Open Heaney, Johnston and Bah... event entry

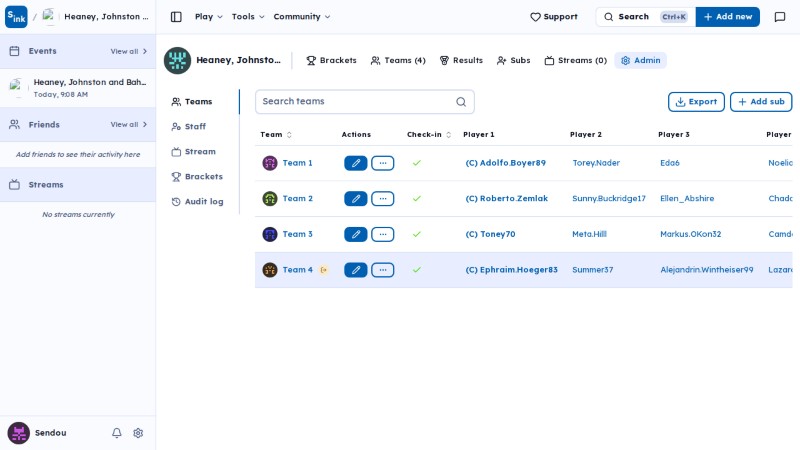[78, 88]
